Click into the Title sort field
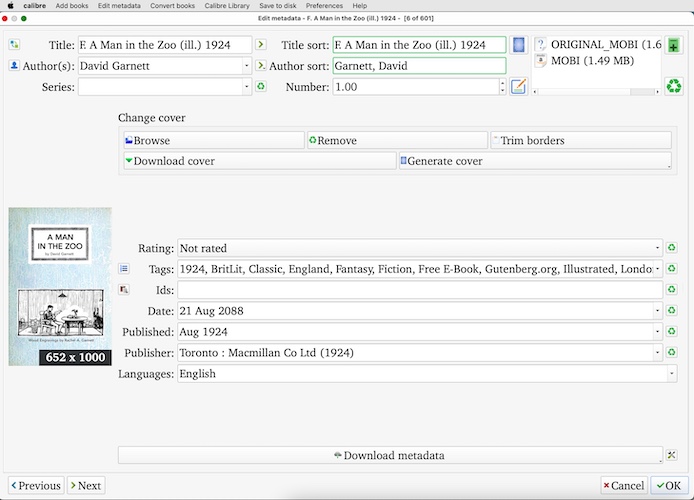The width and height of the screenshot is (694, 500). point(419,45)
